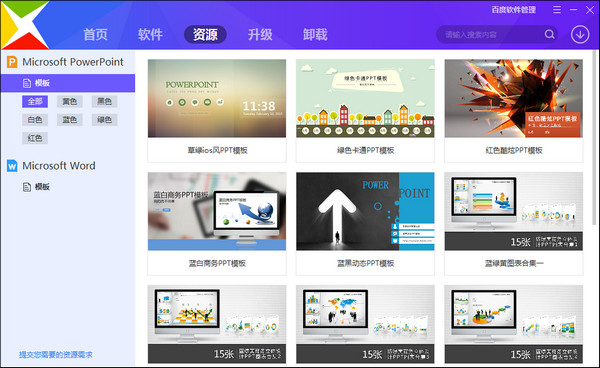Click the document icon beside Word 模板
The image size is (600, 368).
tap(27, 187)
